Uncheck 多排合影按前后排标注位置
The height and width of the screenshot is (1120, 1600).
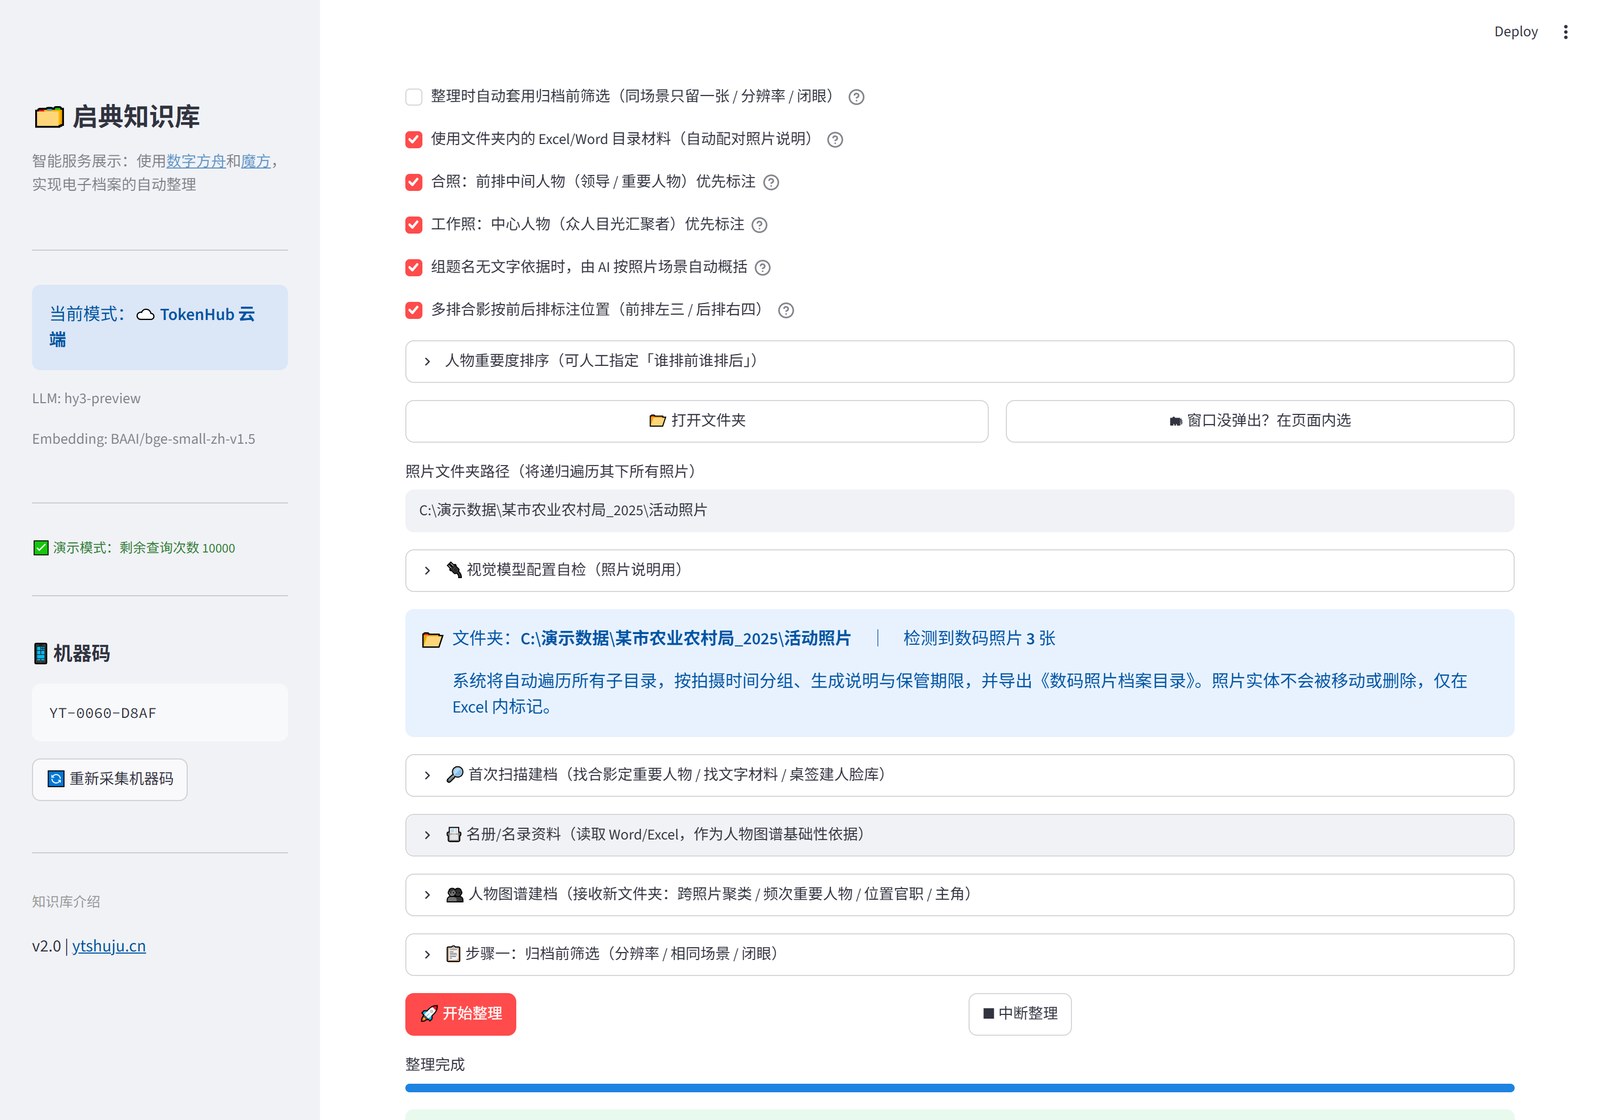[x=414, y=310]
